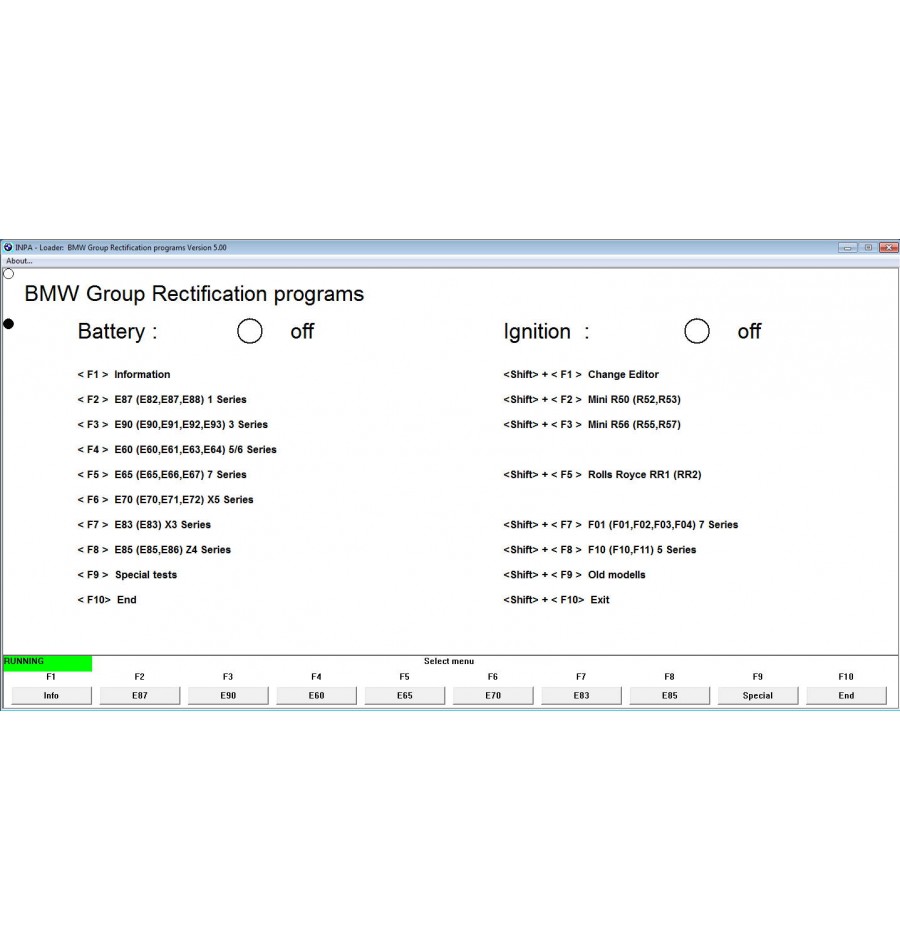
Task: Click the "Ignition :" label
Action: click(546, 332)
